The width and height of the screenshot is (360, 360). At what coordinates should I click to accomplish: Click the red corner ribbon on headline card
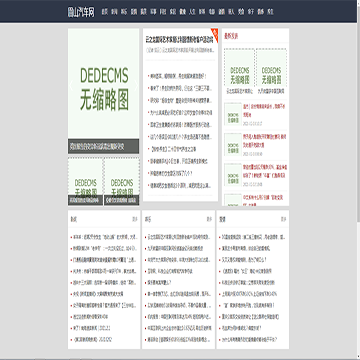[x=215, y=34]
